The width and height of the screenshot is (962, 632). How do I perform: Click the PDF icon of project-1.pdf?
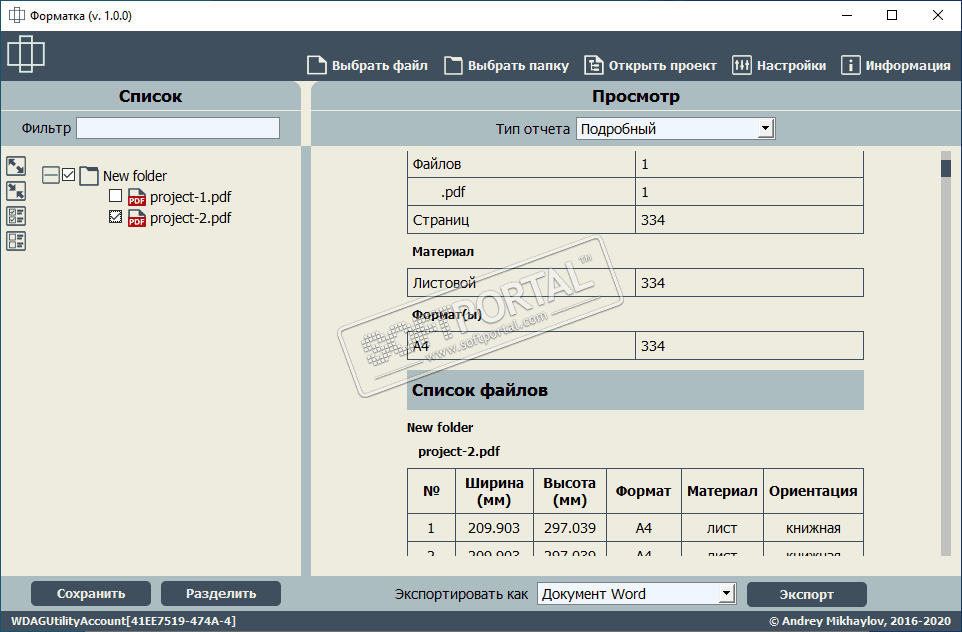point(136,197)
